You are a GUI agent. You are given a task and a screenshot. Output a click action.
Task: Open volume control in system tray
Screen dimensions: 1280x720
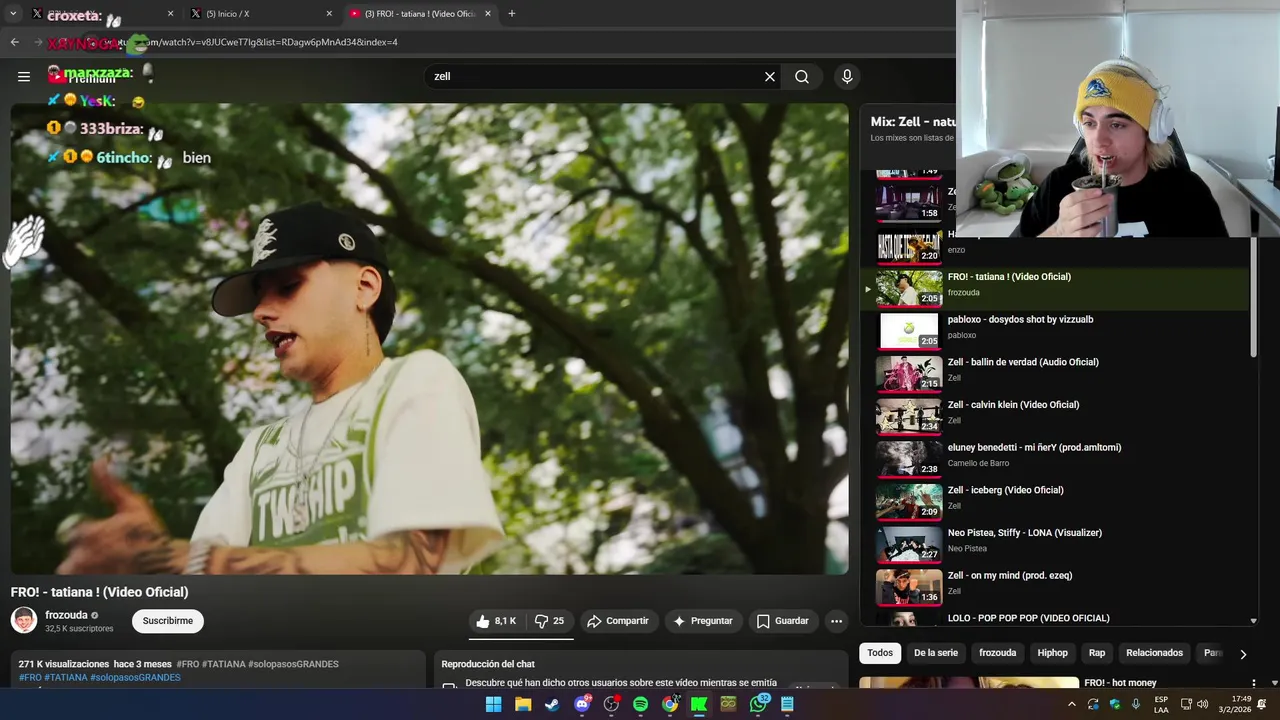tap(1203, 704)
